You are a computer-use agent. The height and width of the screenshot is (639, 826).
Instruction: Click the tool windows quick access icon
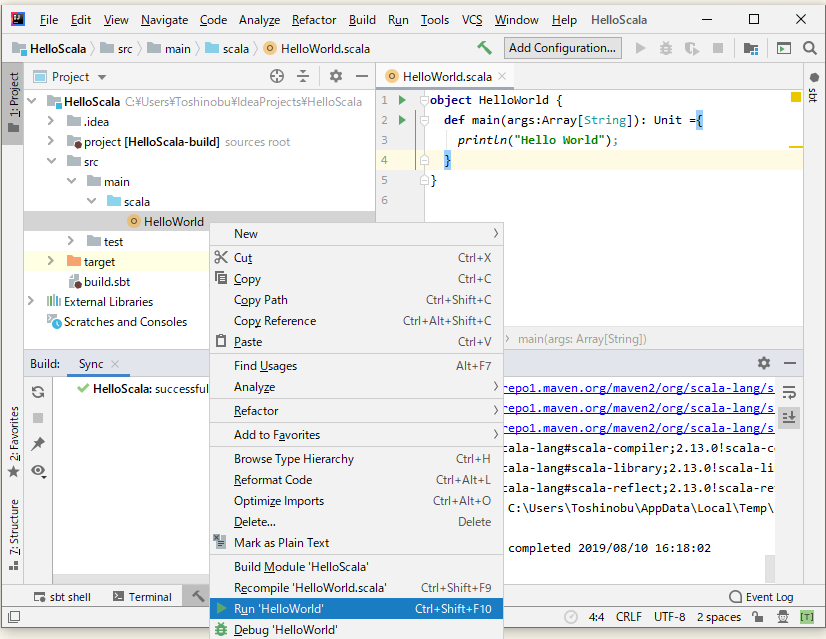[x=14, y=616]
